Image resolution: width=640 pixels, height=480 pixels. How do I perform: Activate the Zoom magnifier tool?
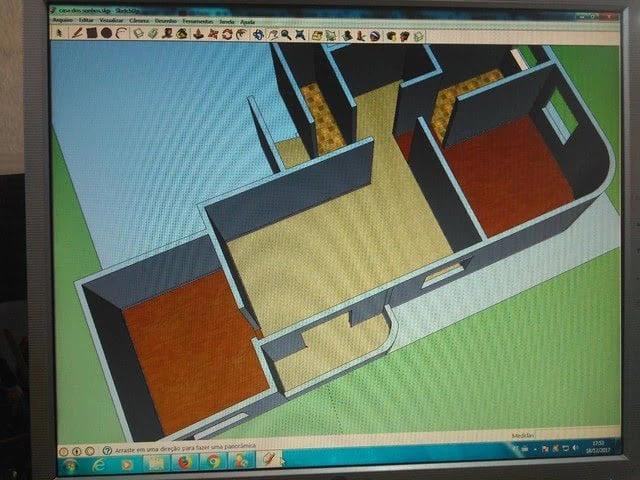[x=286, y=35]
